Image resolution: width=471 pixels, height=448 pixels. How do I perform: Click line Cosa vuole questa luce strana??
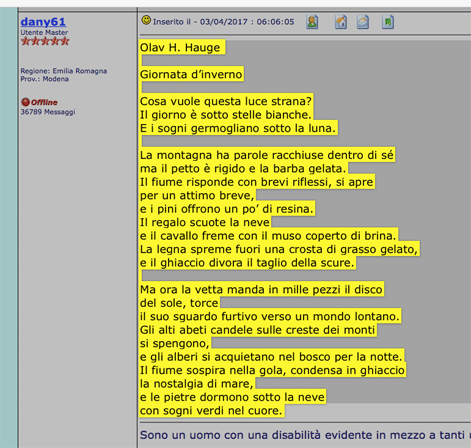[x=226, y=101]
